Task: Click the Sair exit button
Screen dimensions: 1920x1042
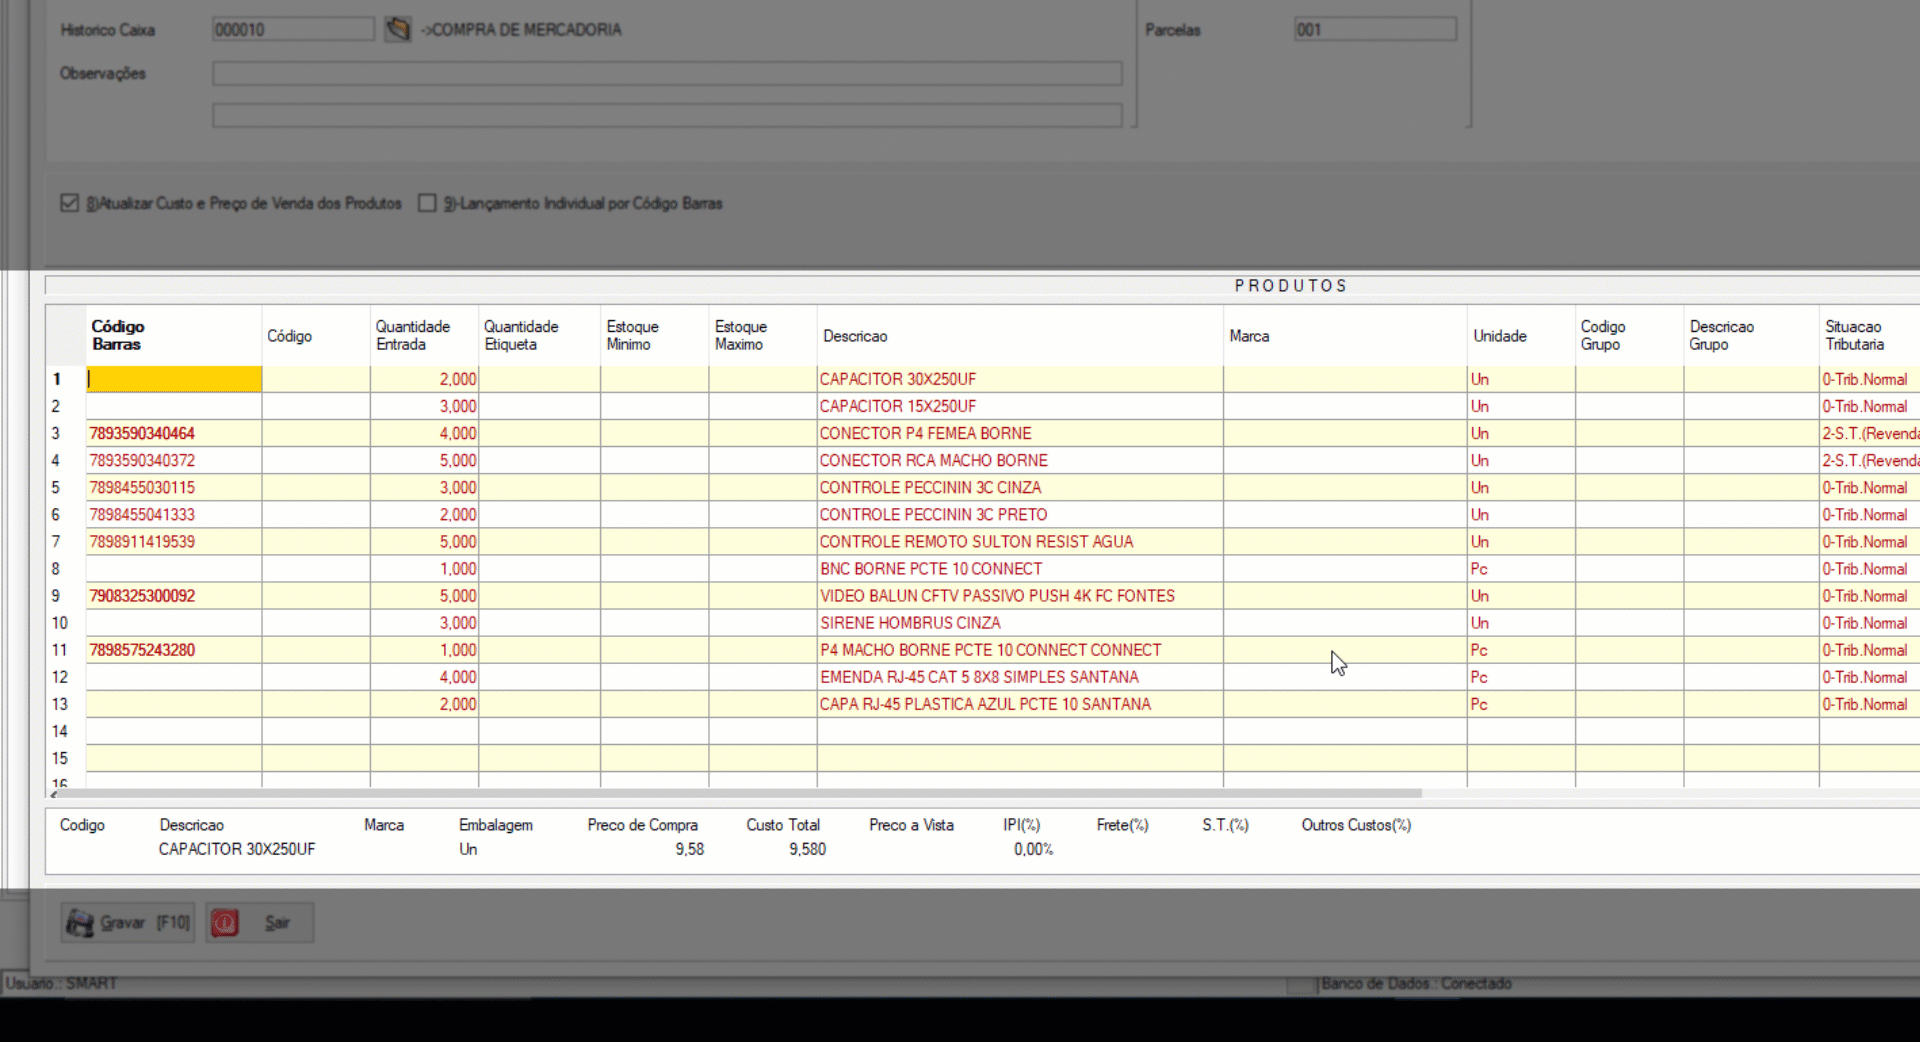Action: [x=260, y=923]
